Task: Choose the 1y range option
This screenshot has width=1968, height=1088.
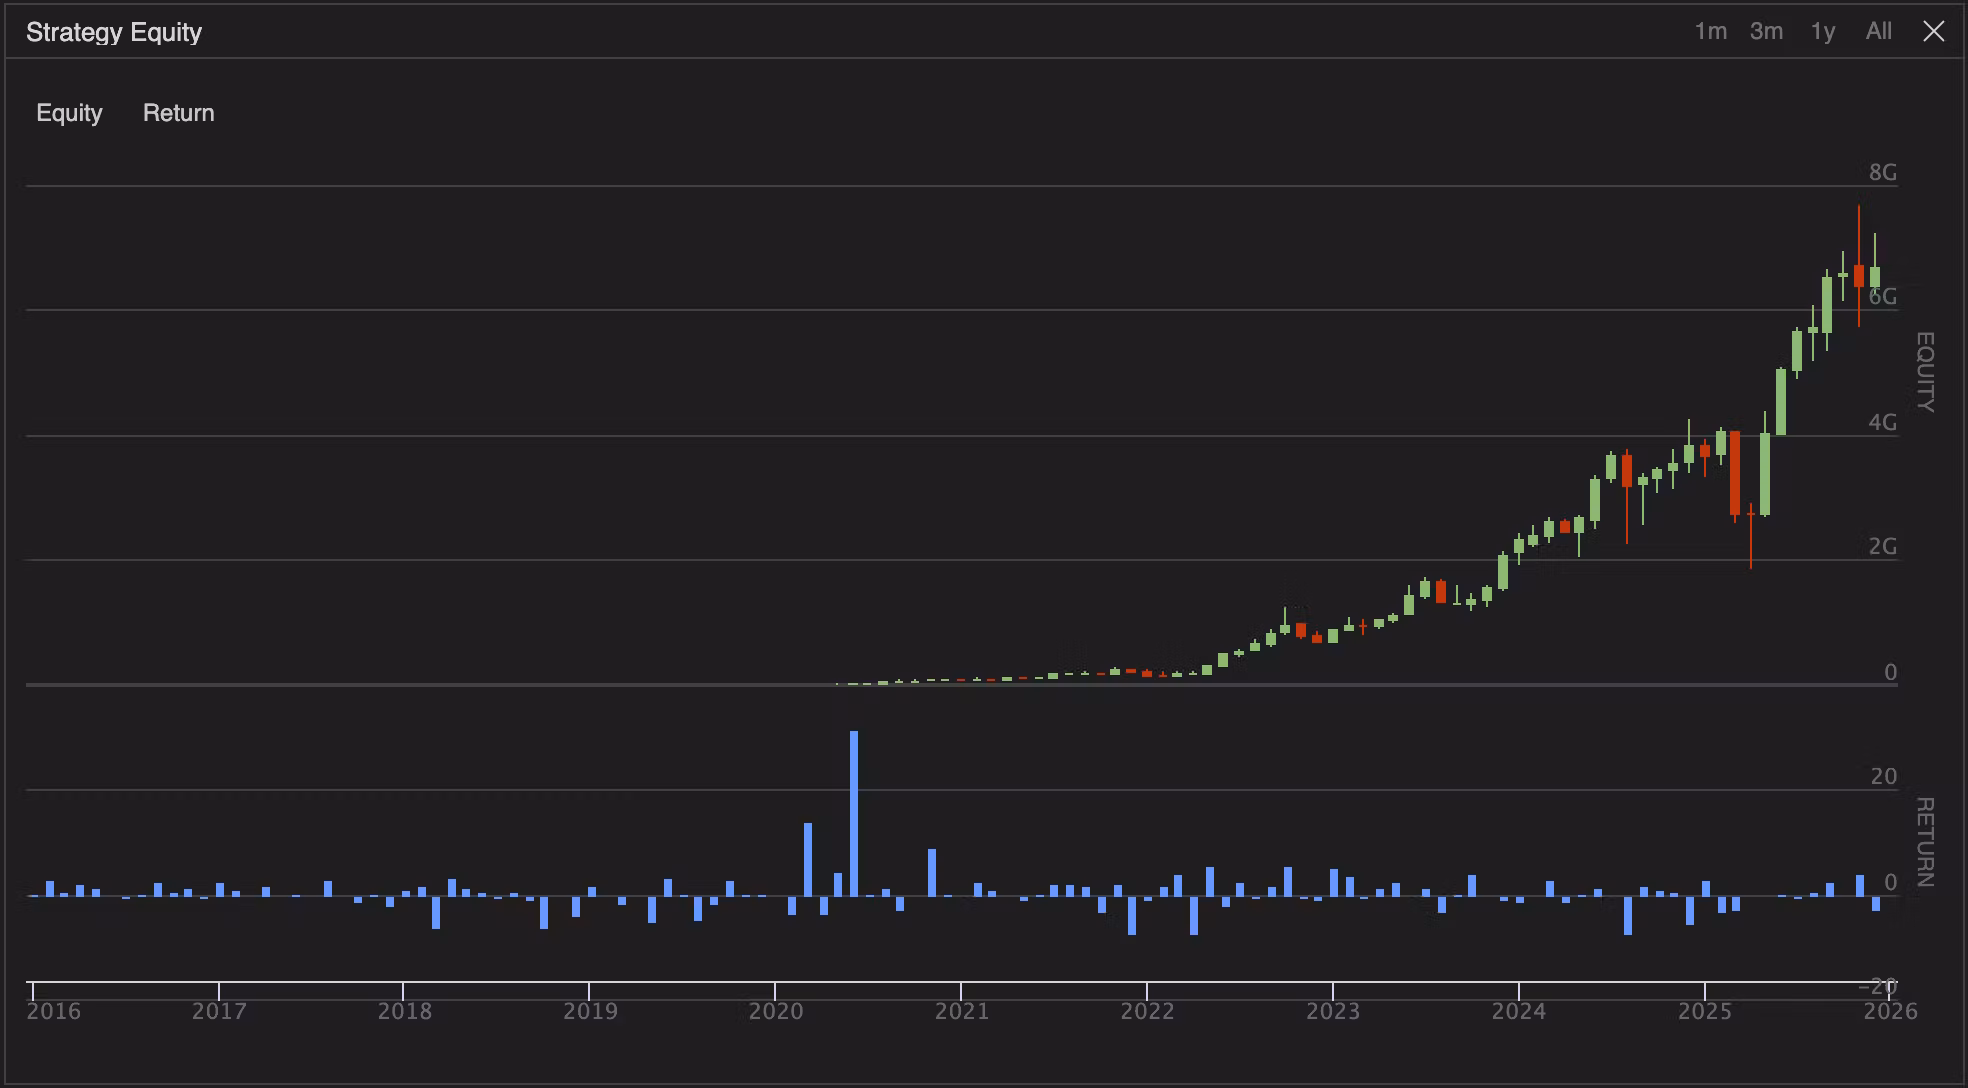Action: tap(1822, 32)
